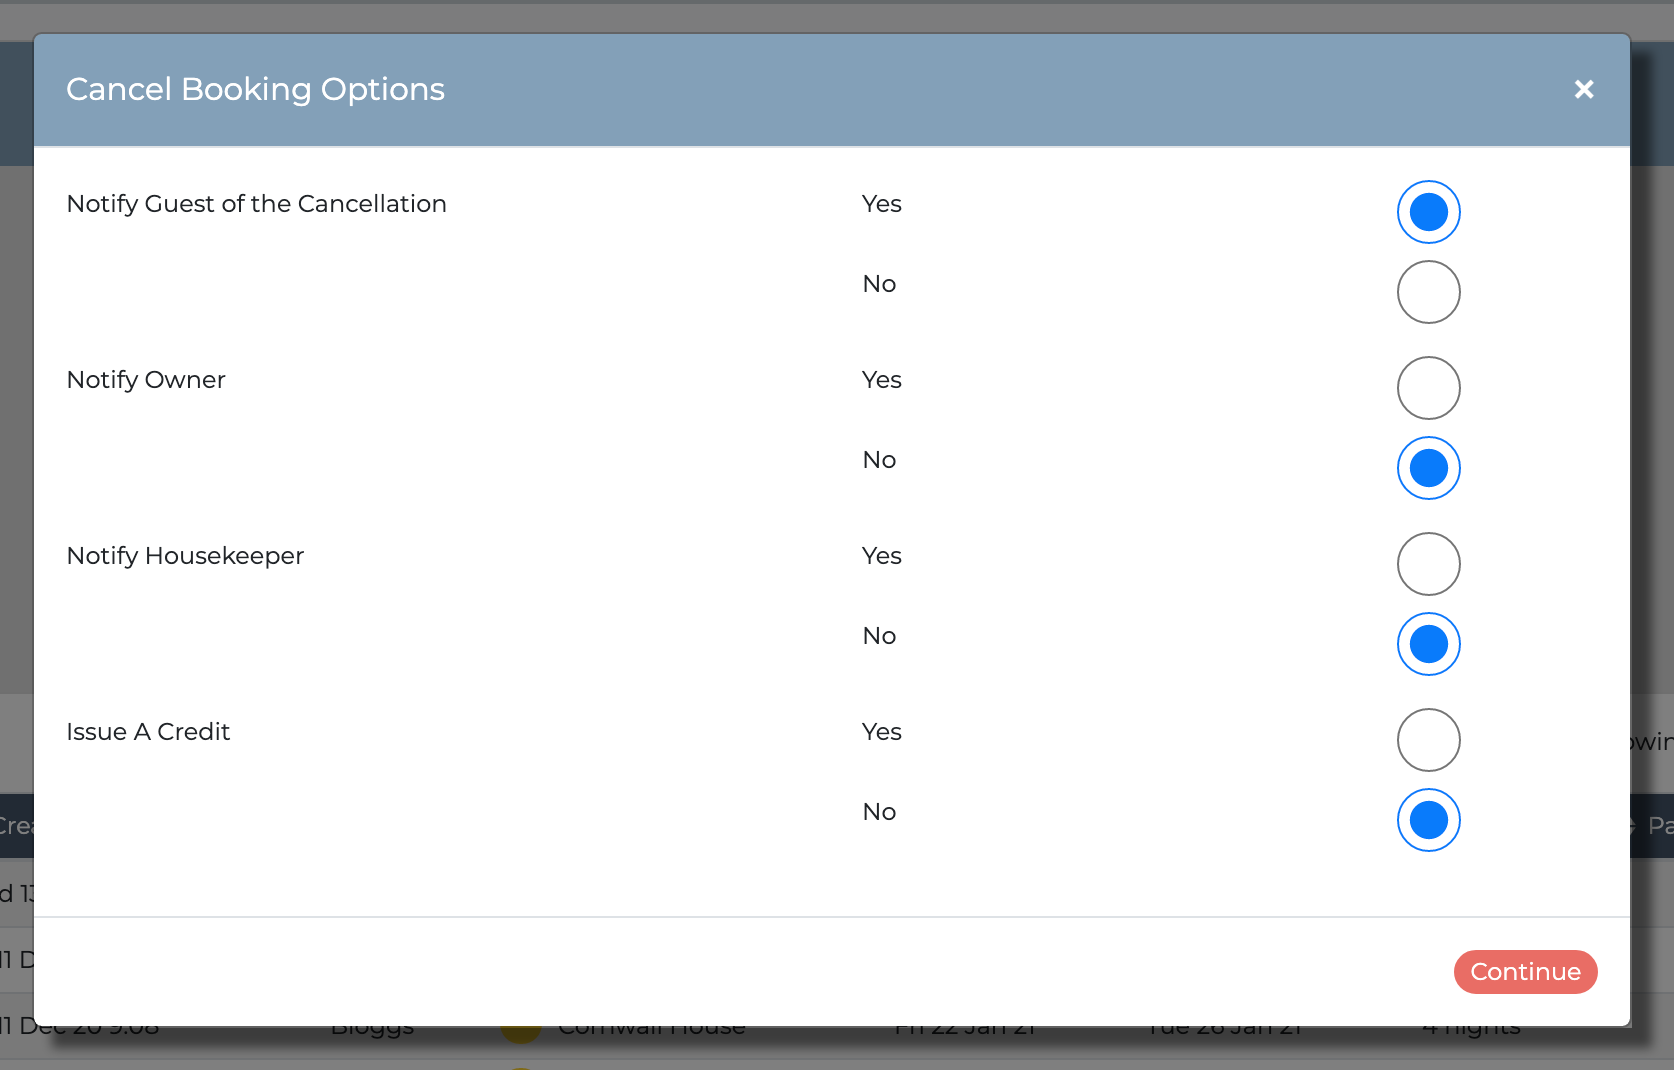The width and height of the screenshot is (1674, 1070).
Task: Click the Notify Owner label text
Action: click(x=146, y=380)
